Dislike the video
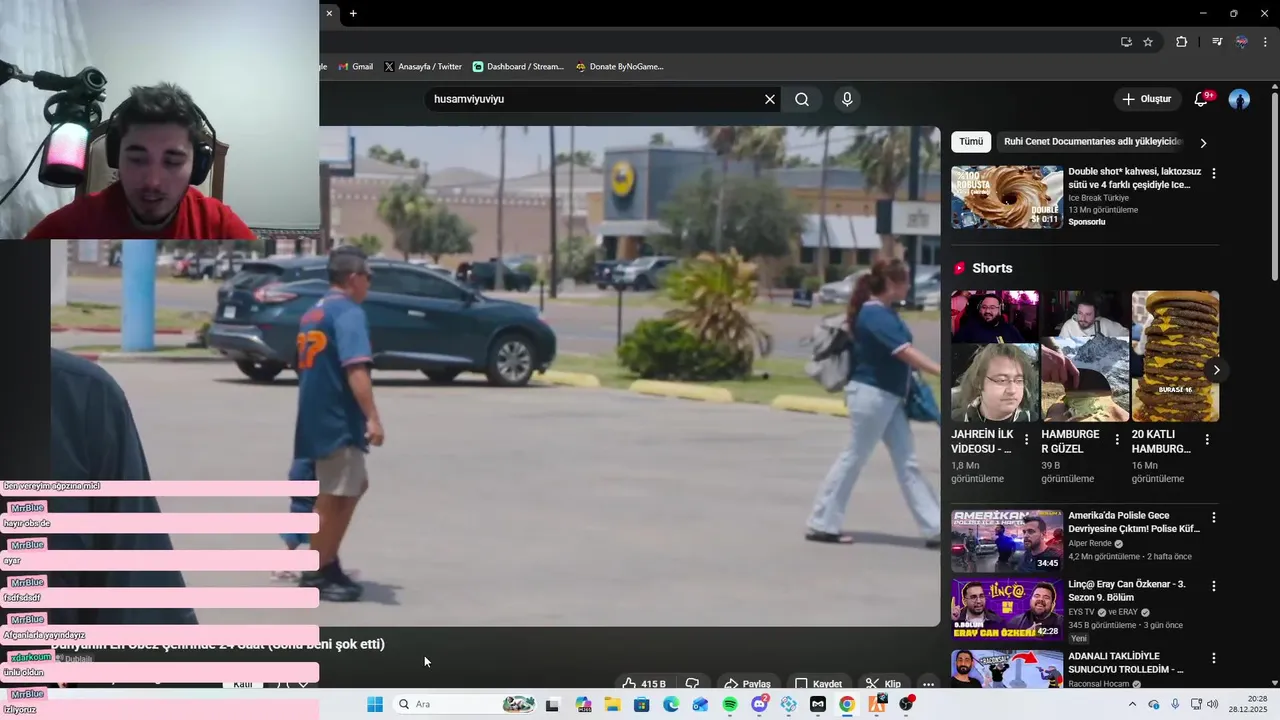1280x720 pixels. click(x=692, y=684)
